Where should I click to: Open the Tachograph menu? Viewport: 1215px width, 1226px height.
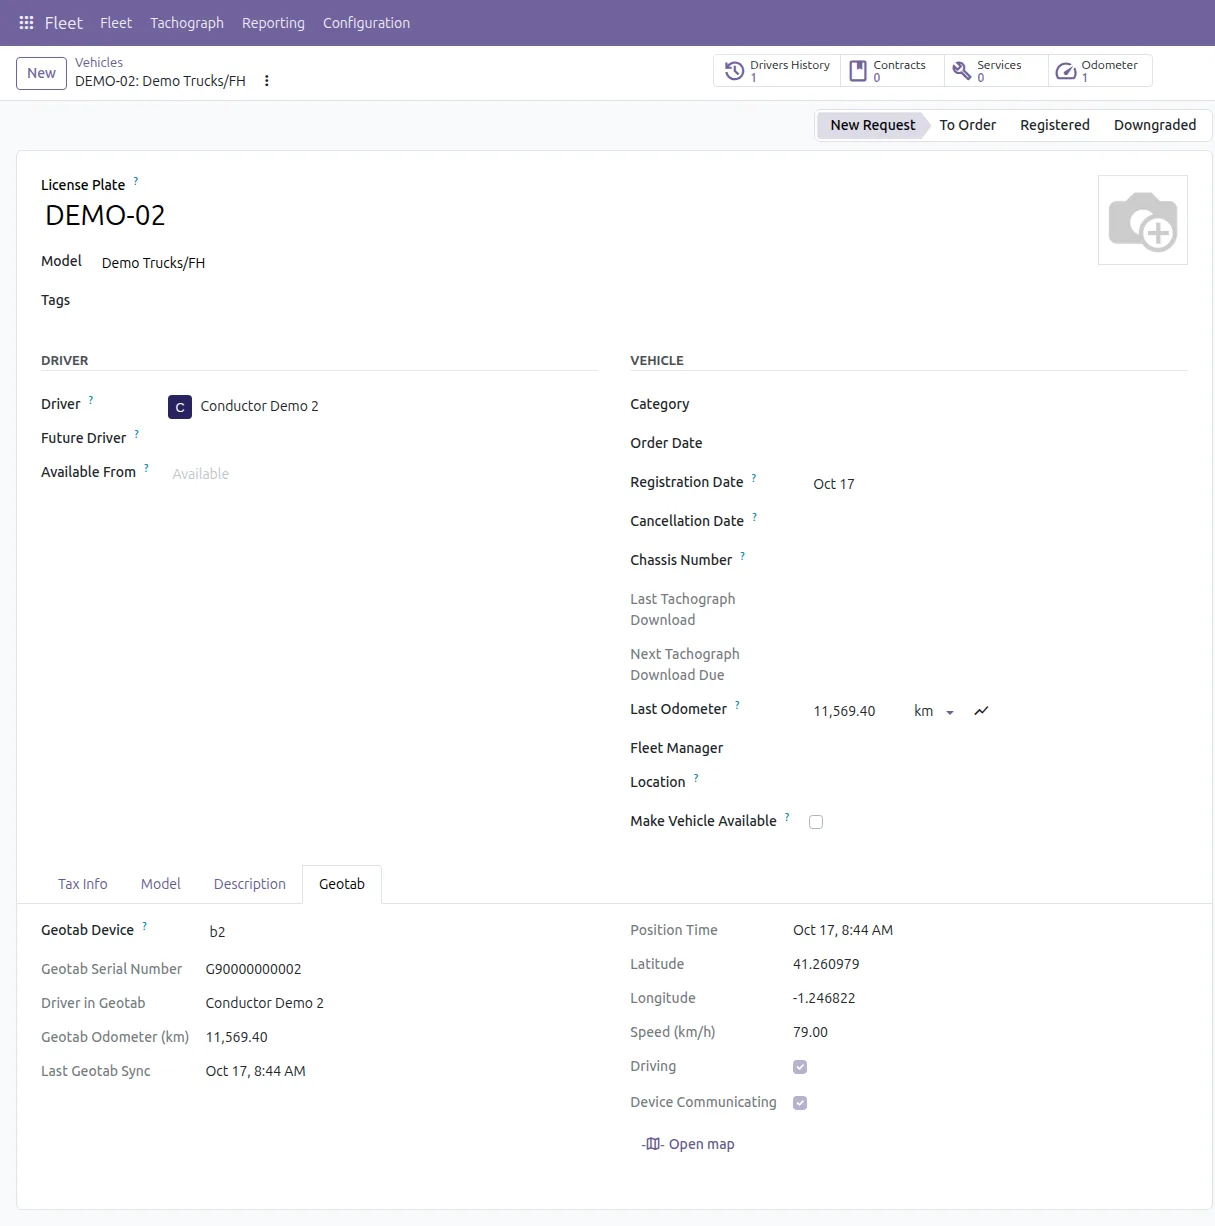(x=187, y=23)
